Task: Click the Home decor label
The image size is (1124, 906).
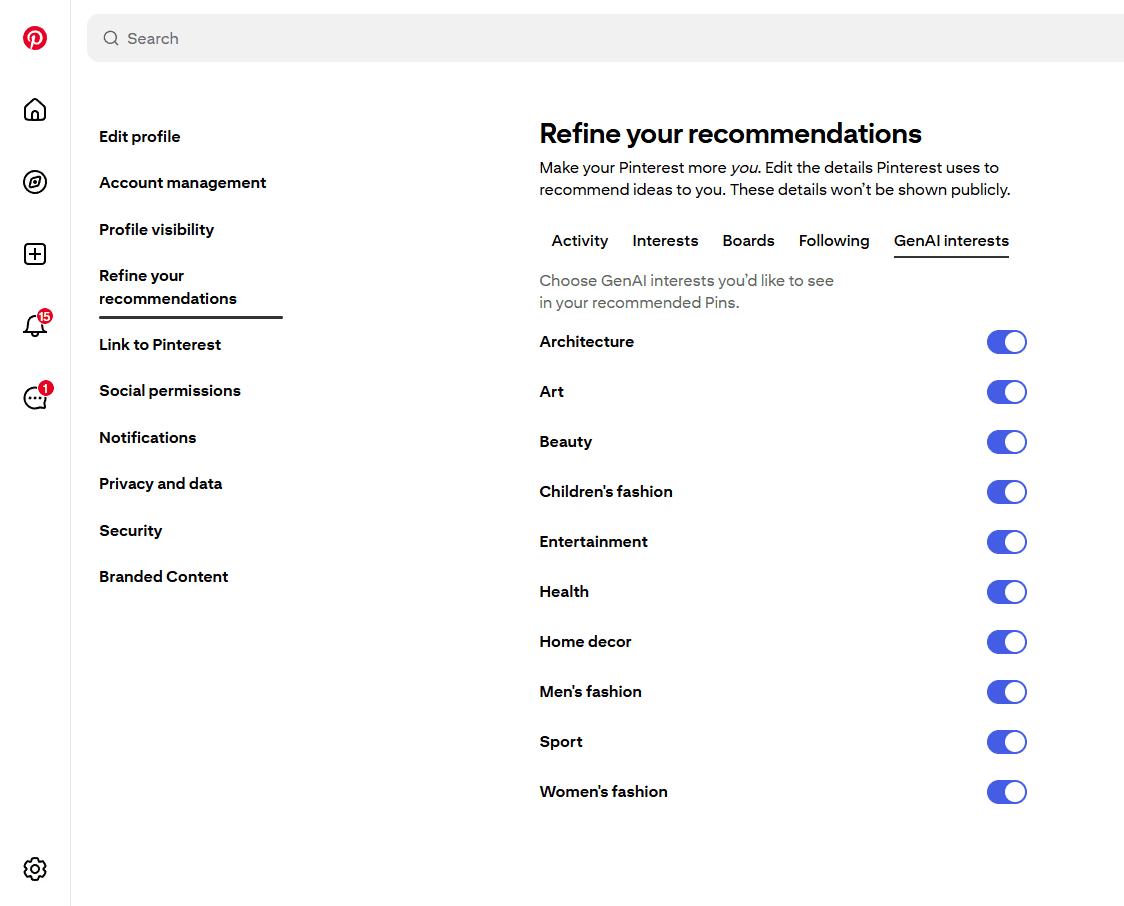Action: coord(585,642)
